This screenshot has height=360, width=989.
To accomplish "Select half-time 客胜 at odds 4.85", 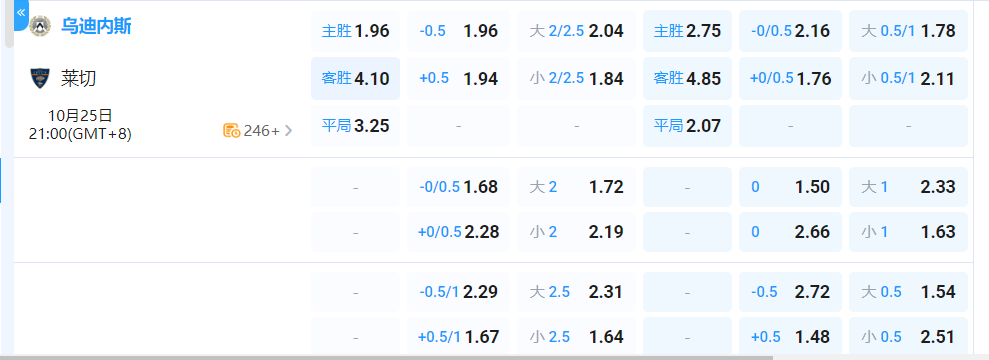I will pos(687,79).
